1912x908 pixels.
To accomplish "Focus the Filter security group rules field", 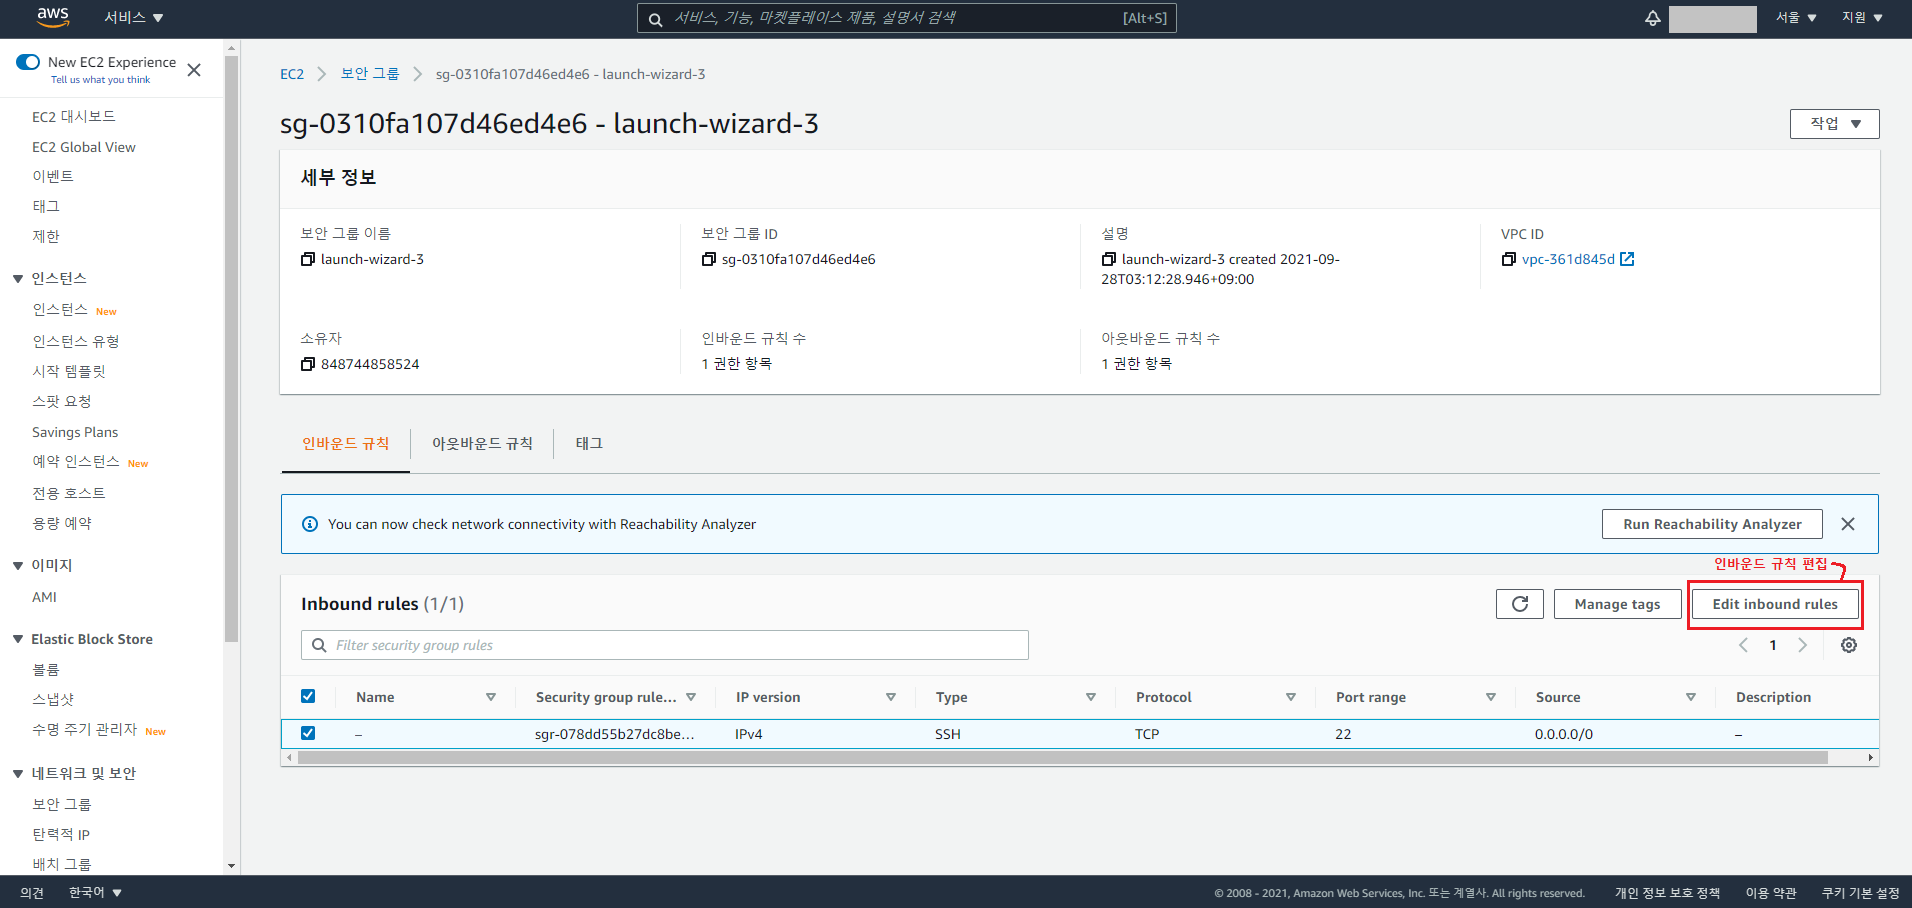I will pyautogui.click(x=665, y=645).
